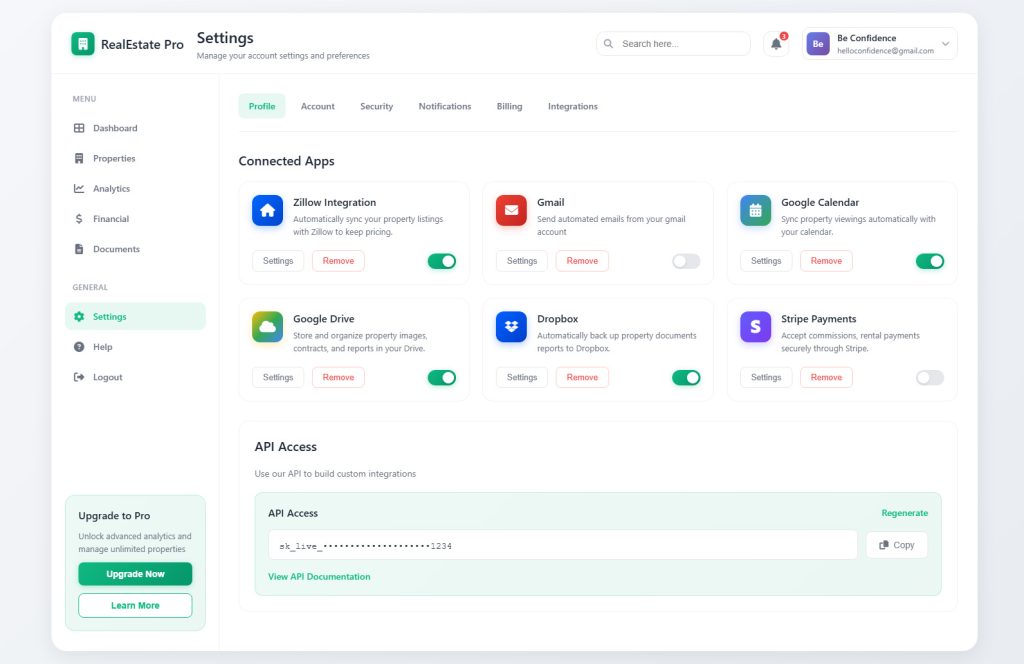1024x664 pixels.
Task: Open the notifications bell
Action: pyautogui.click(x=776, y=44)
